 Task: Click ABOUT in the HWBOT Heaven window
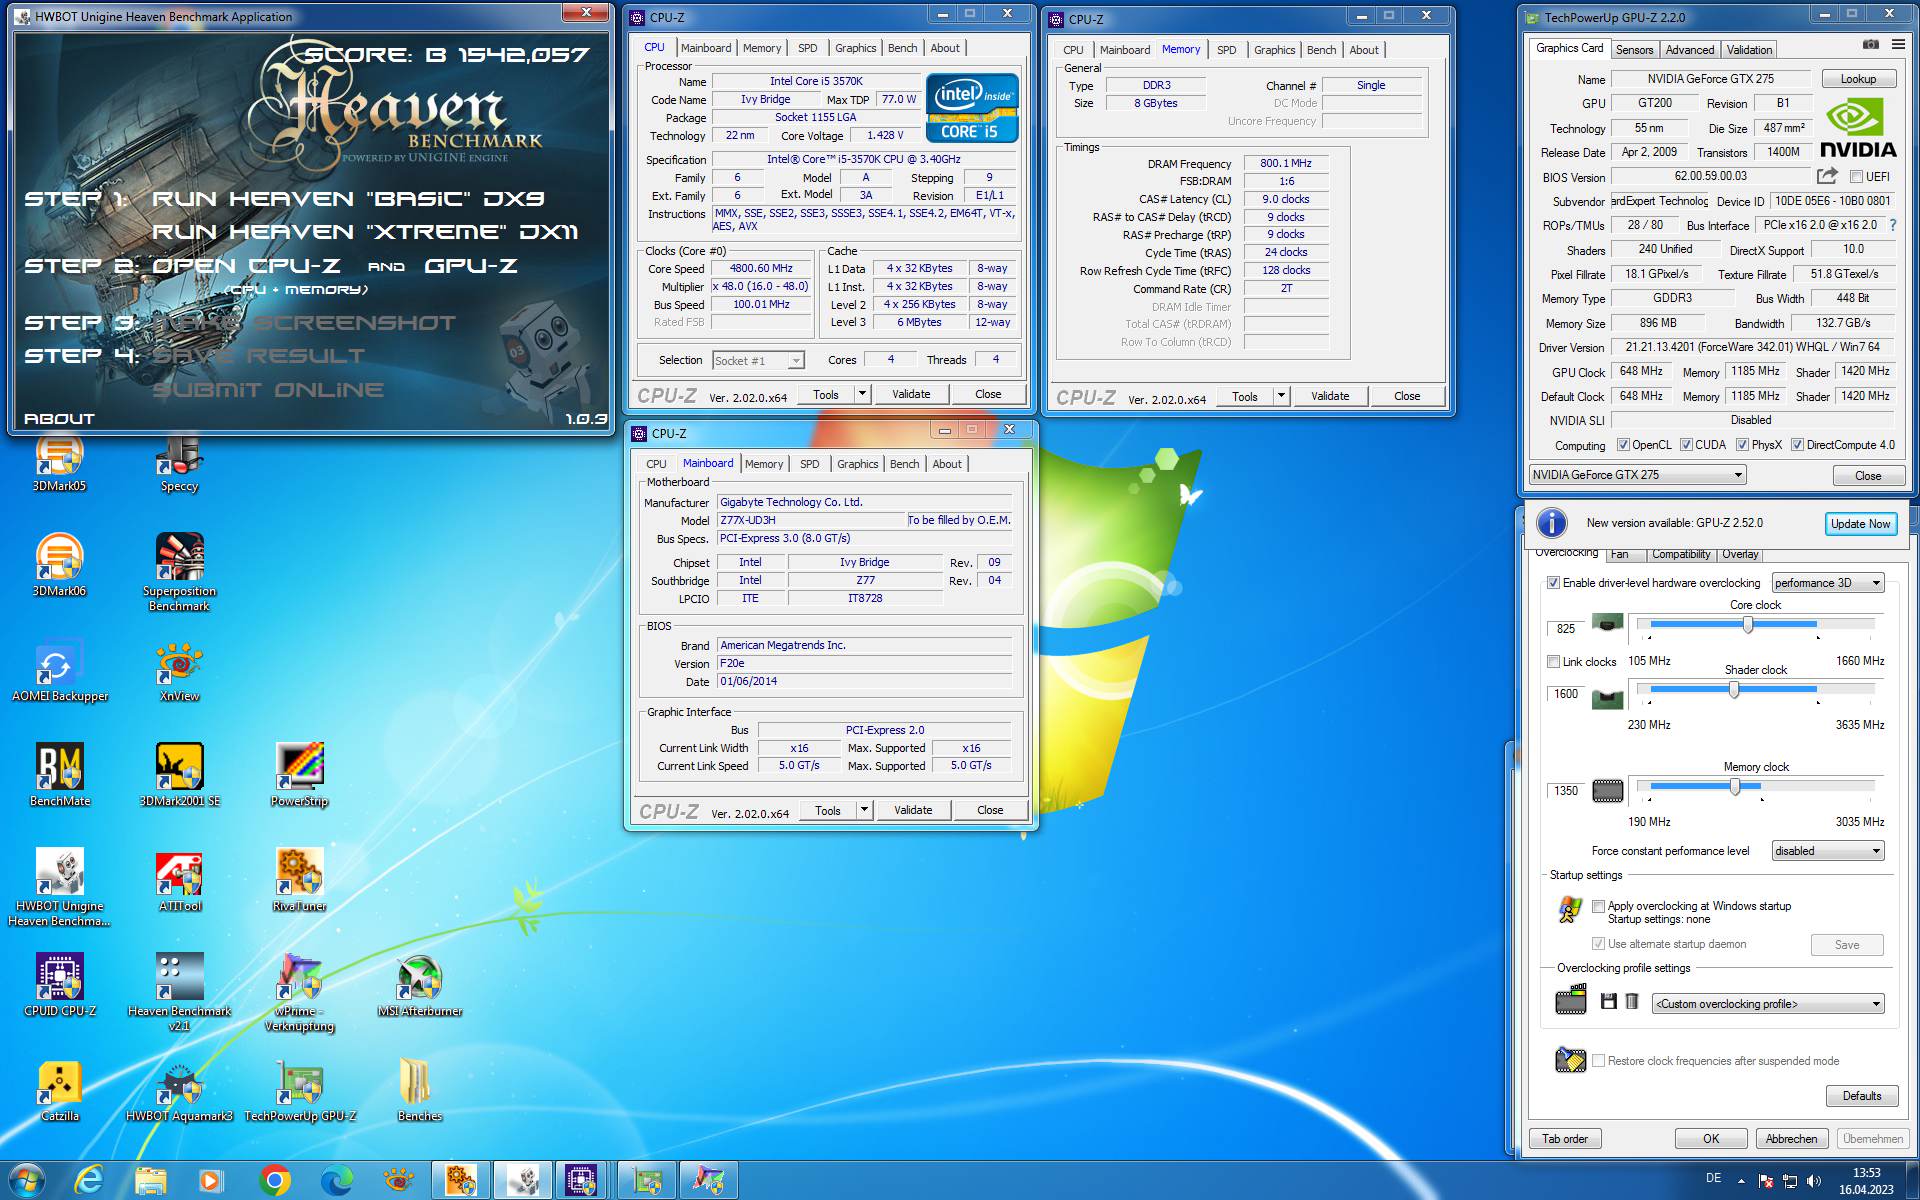click(x=59, y=419)
